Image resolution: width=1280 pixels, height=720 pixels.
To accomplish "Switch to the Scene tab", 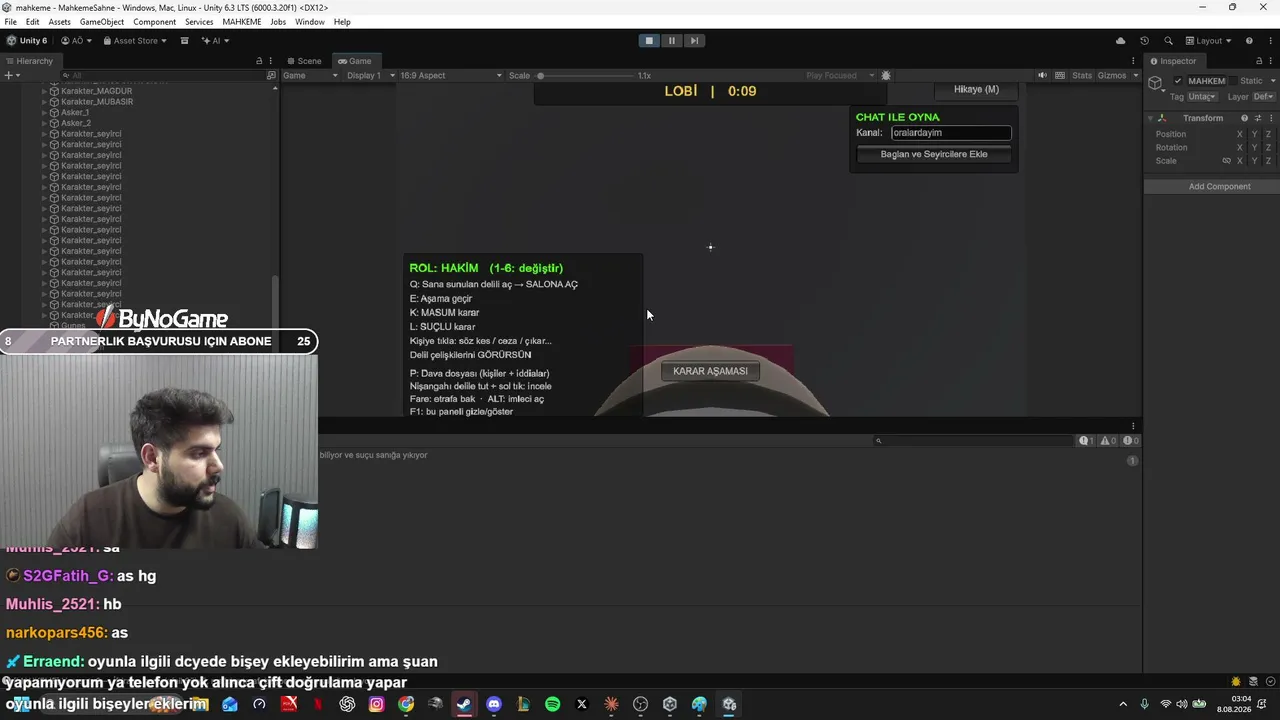I will [x=304, y=61].
